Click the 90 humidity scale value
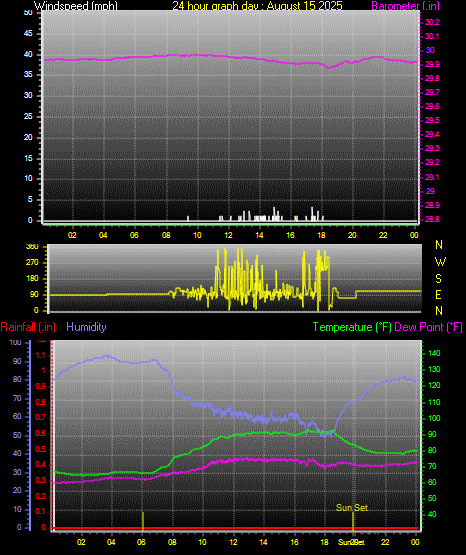Image resolution: width=466 pixels, height=555 pixels. pos(17,361)
